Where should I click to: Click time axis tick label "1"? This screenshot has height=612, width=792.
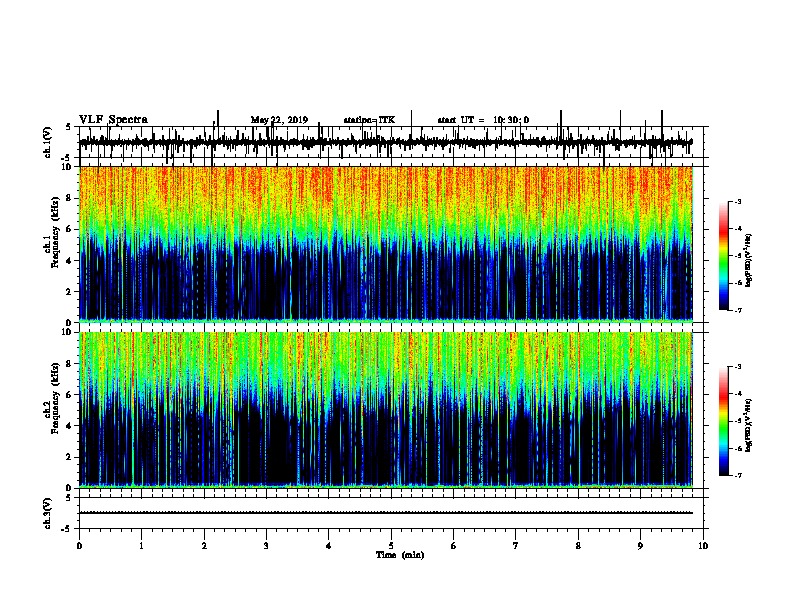[141, 546]
